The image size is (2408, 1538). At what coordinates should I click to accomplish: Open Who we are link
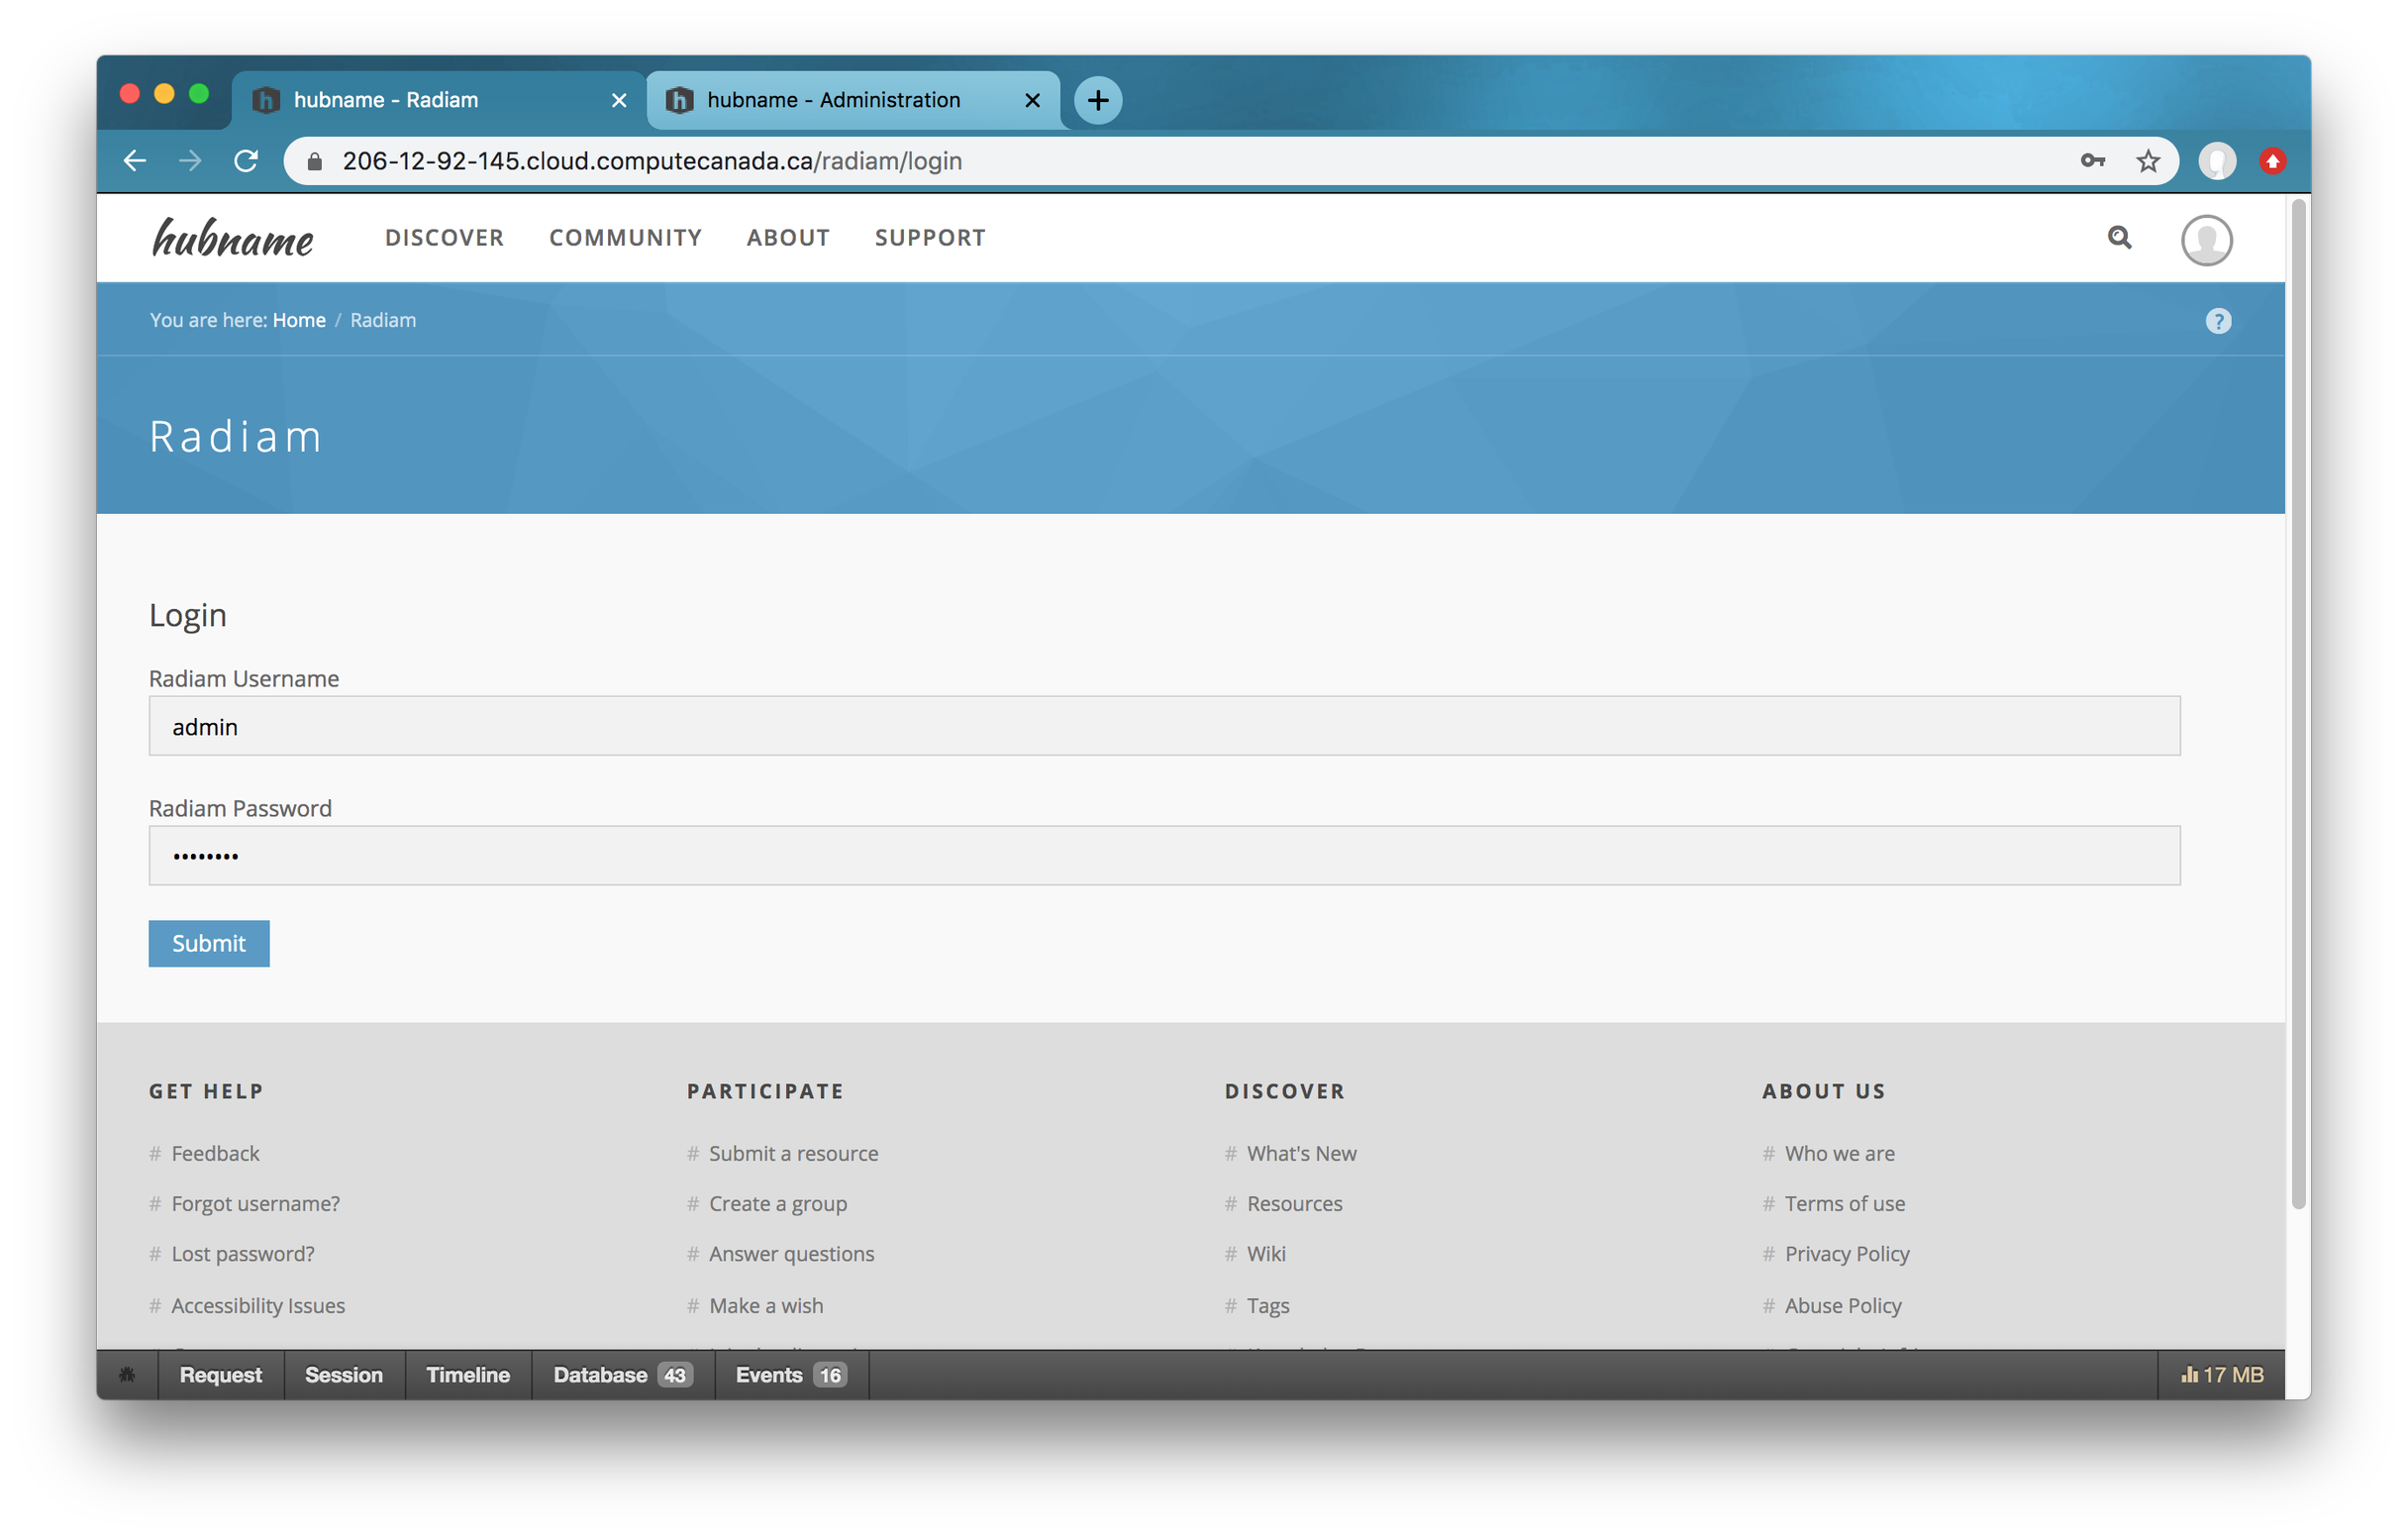(1840, 1153)
